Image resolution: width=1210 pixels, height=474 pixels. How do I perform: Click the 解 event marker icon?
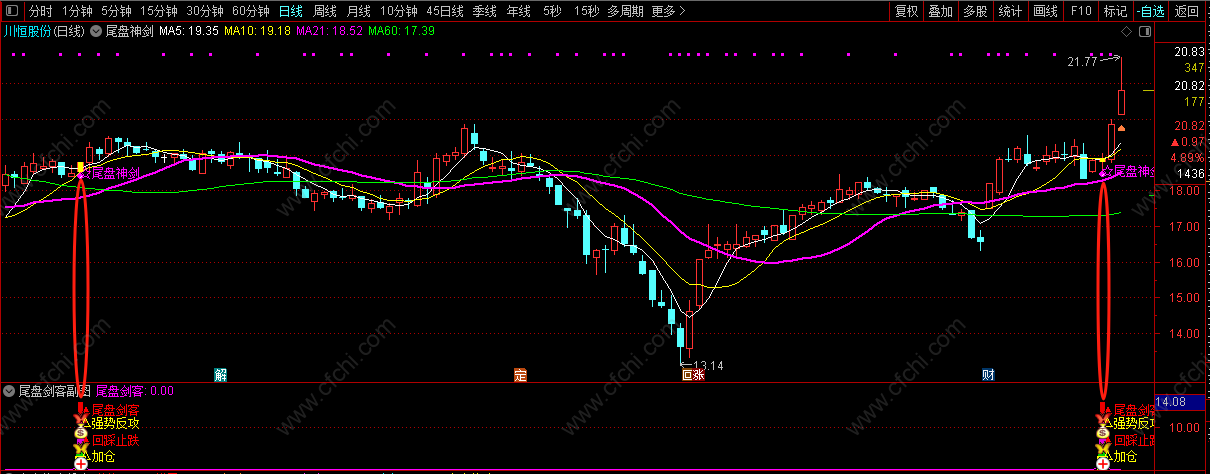coord(220,375)
